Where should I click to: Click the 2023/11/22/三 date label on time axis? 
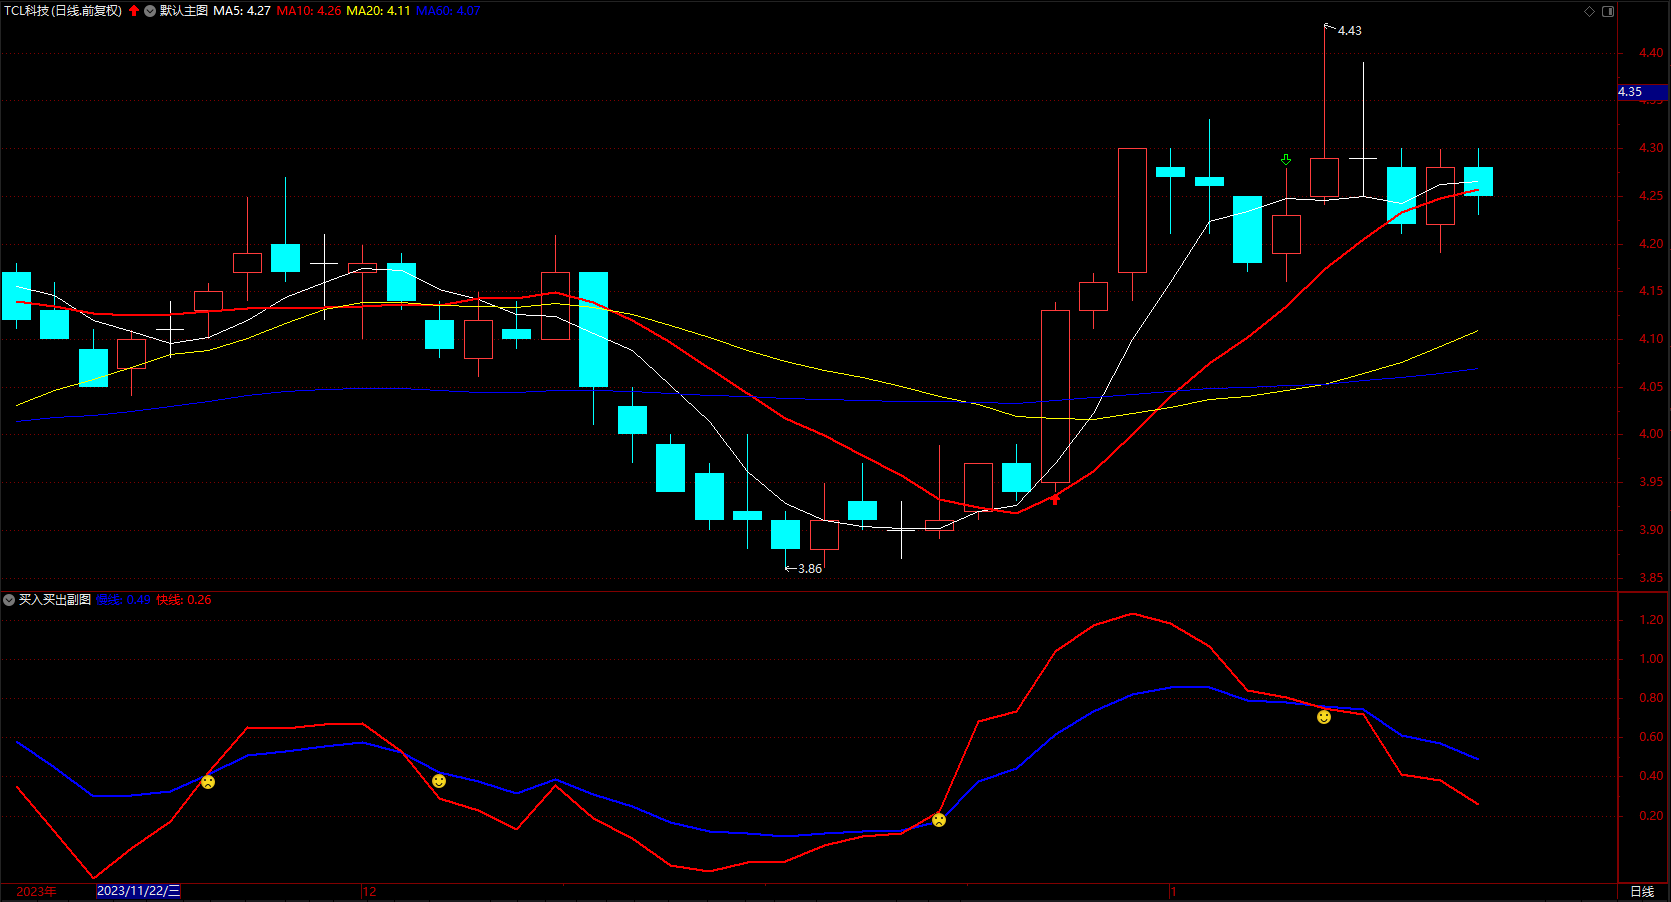[x=138, y=891]
